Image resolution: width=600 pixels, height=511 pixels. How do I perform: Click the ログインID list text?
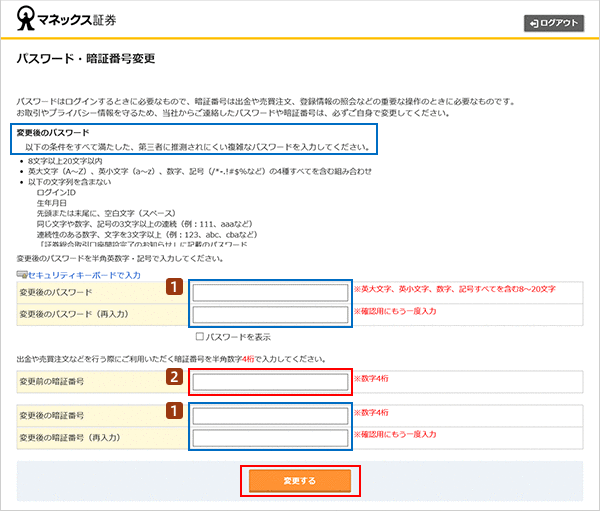click(56, 193)
